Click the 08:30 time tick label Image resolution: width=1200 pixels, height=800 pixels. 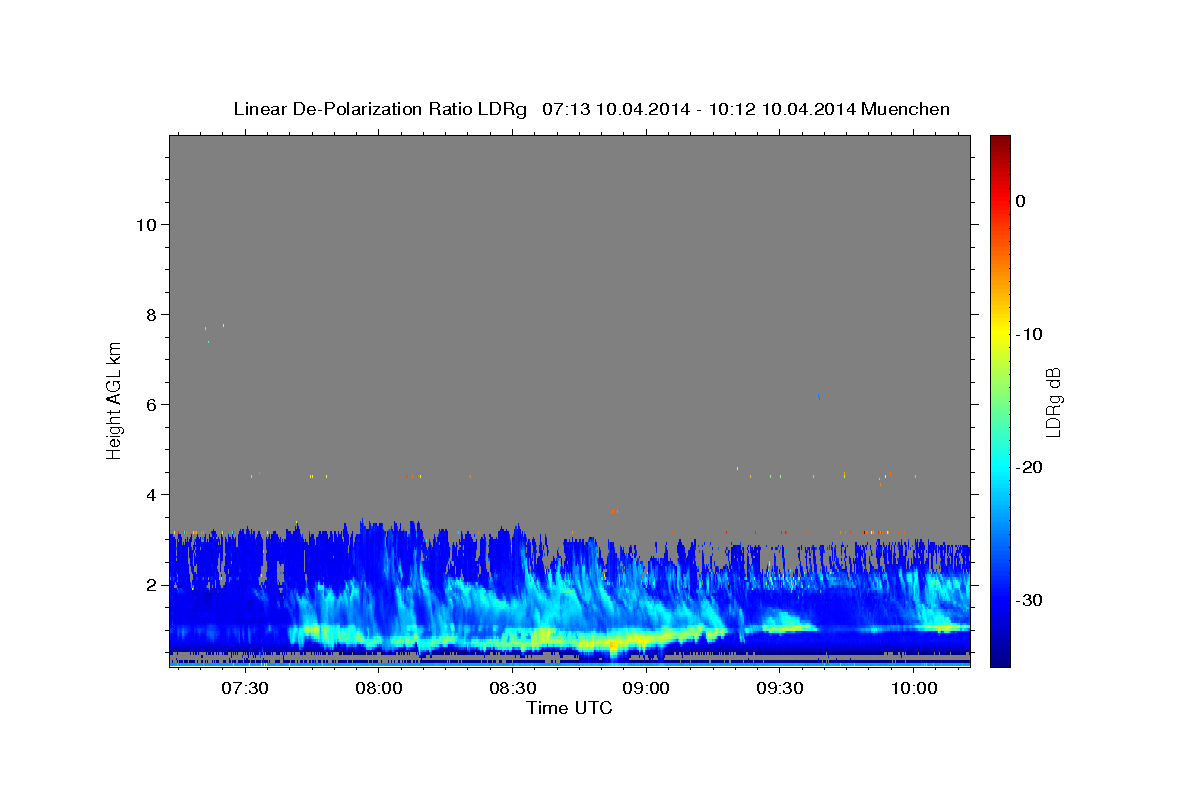tap(512, 689)
